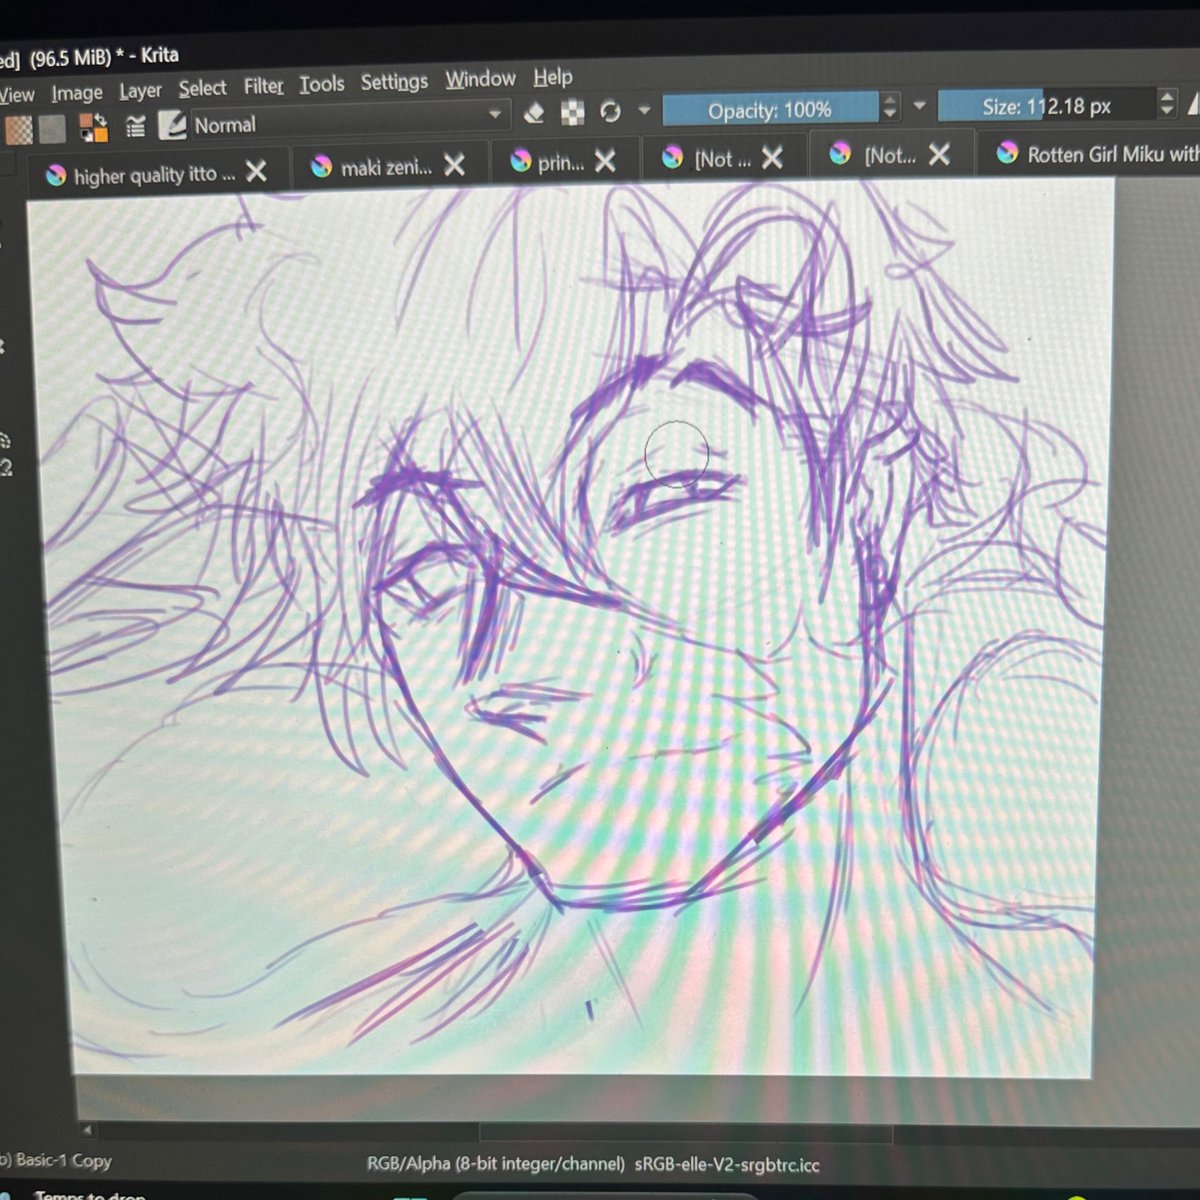Open the foreground/background color selector
The height and width of the screenshot is (1200, 1200).
pyautogui.click(x=94, y=127)
